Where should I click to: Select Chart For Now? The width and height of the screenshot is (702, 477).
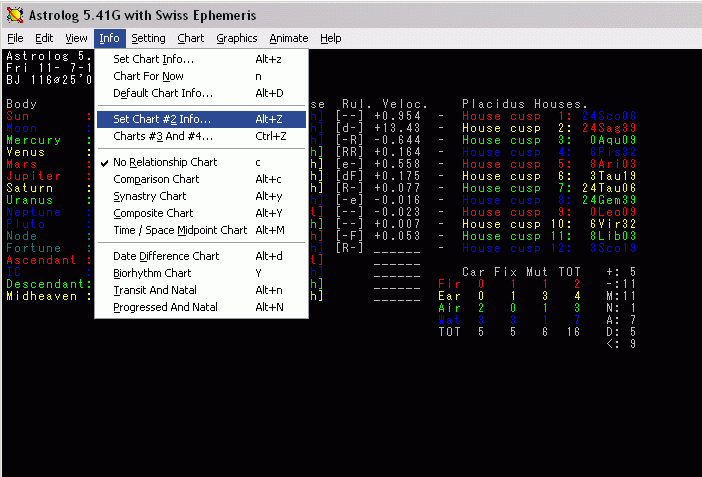[201, 76]
